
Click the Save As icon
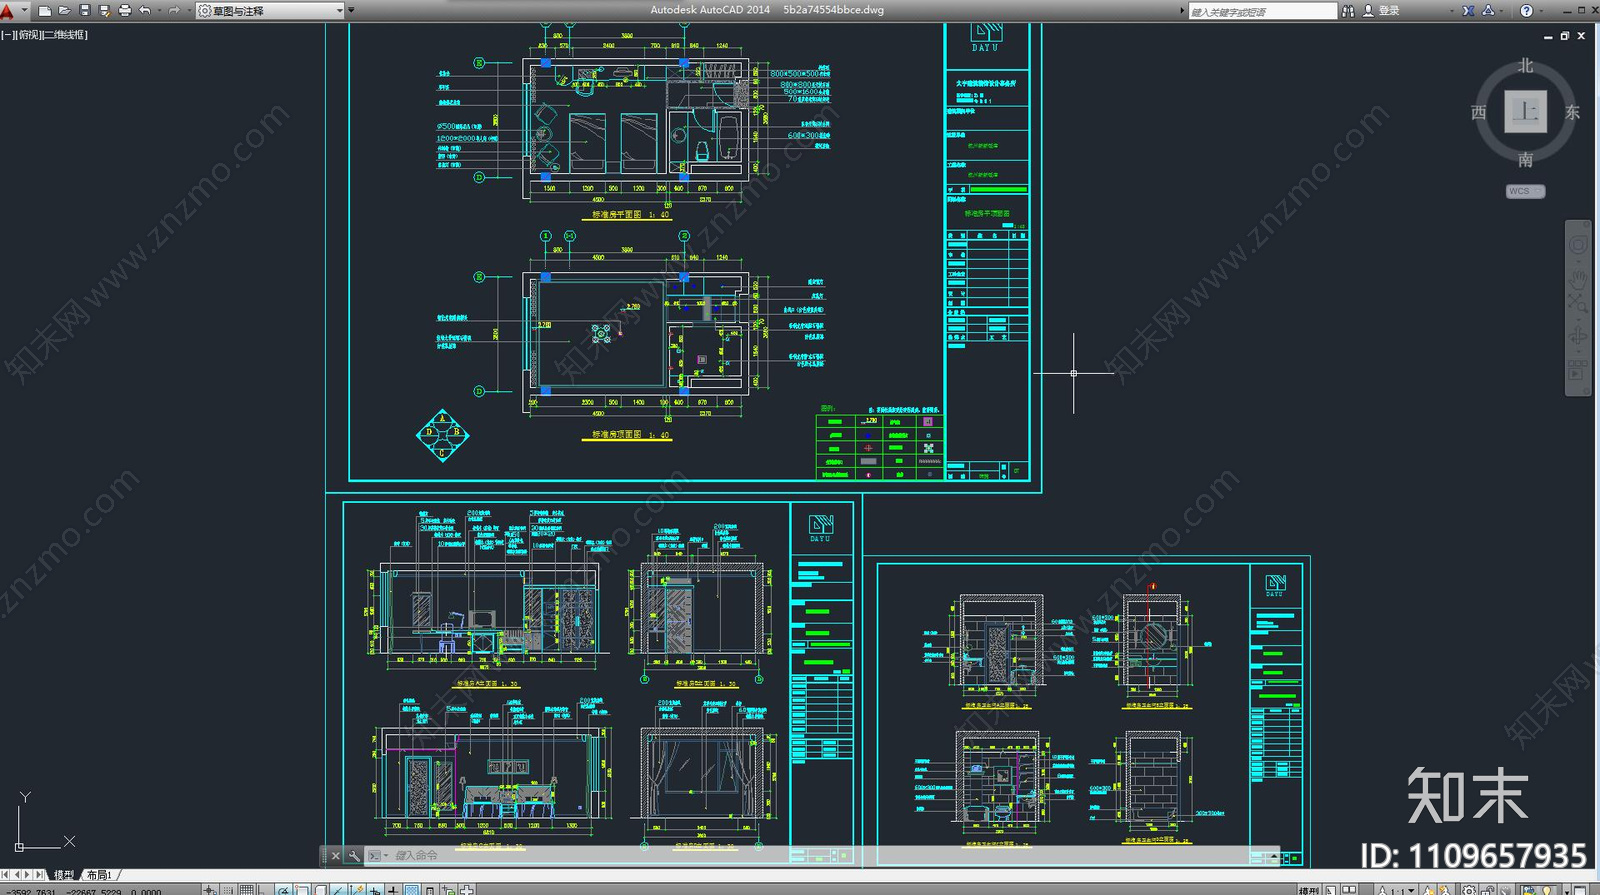pyautogui.click(x=105, y=11)
